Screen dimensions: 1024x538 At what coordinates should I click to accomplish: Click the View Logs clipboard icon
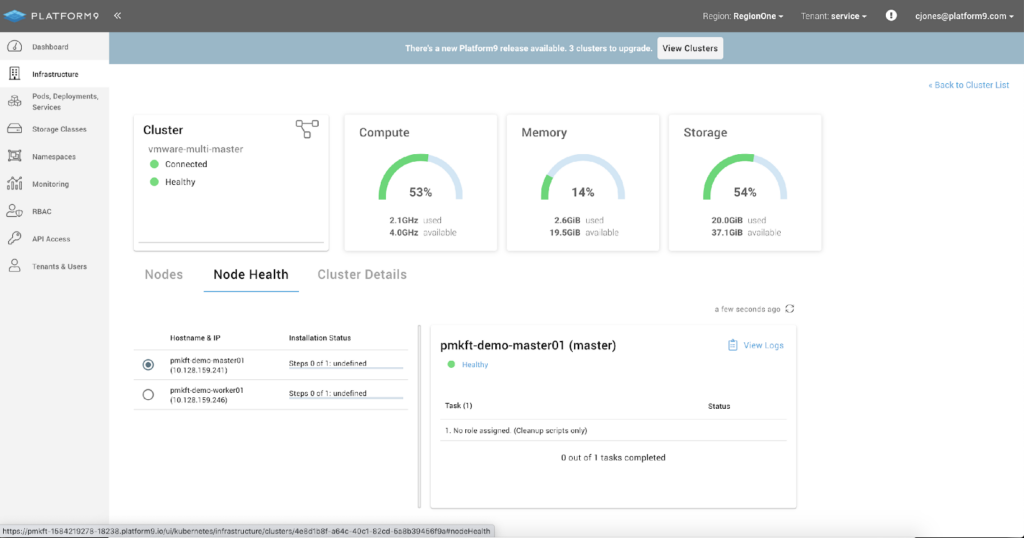pyautogui.click(x=733, y=345)
